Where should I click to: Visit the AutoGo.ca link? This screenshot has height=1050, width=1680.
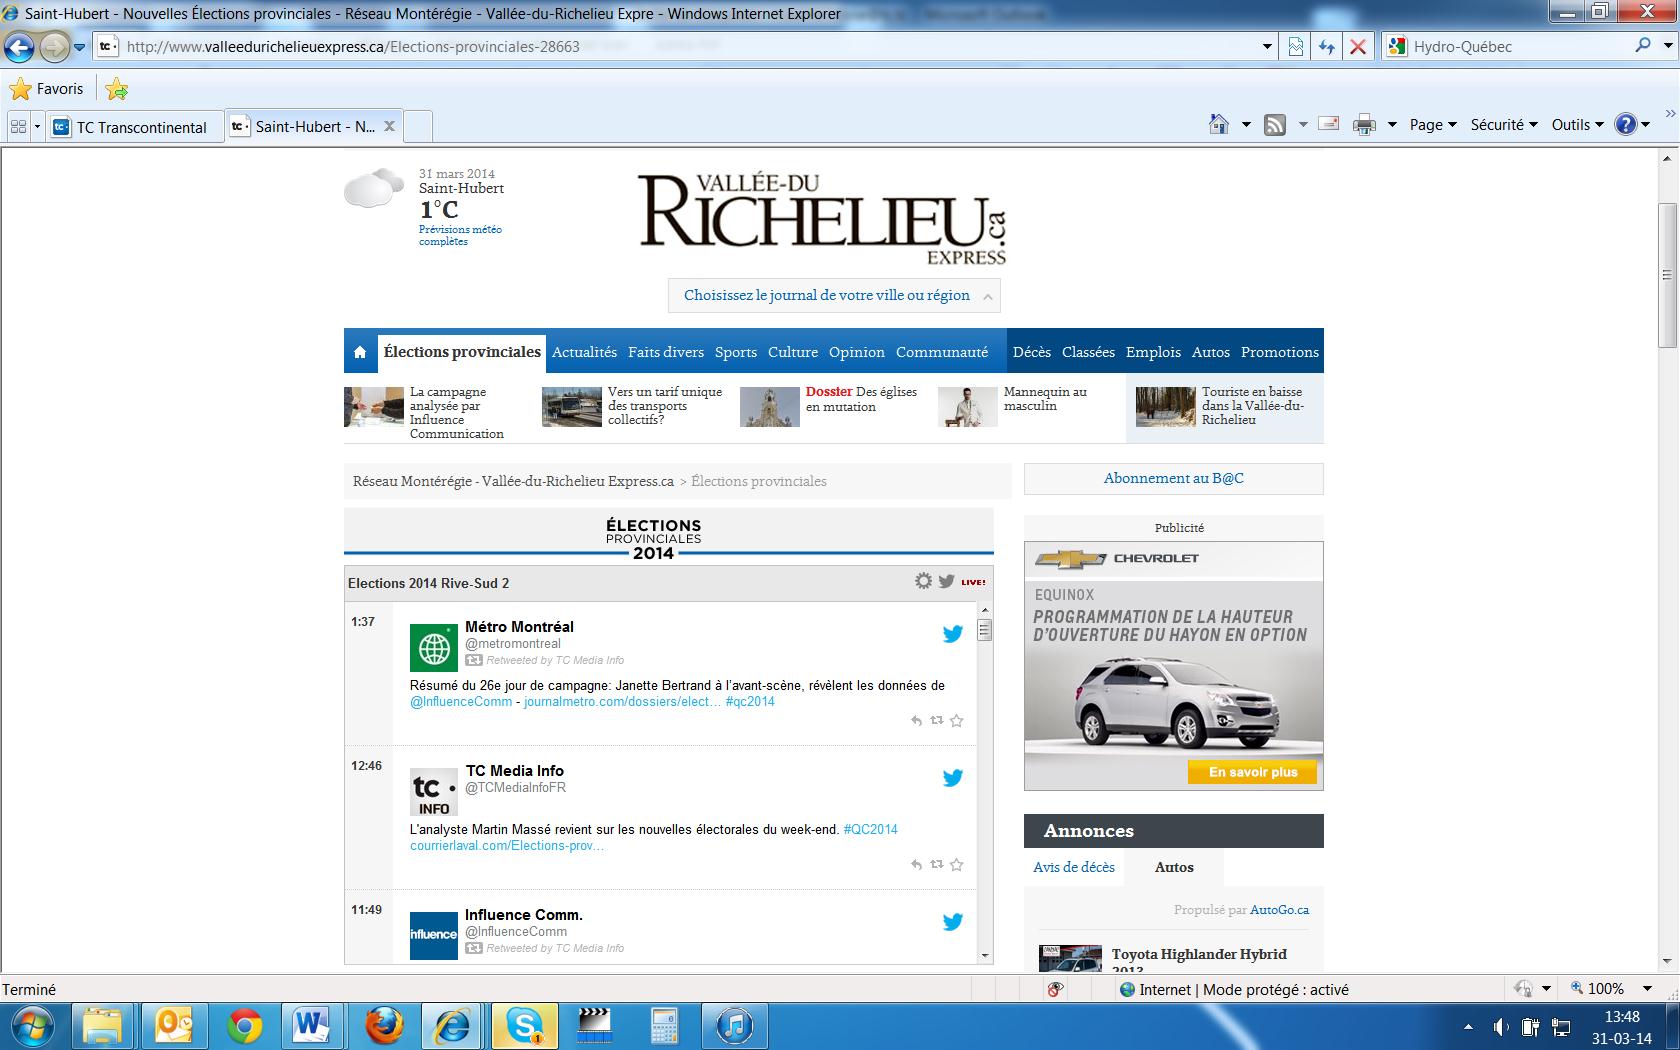1279,910
